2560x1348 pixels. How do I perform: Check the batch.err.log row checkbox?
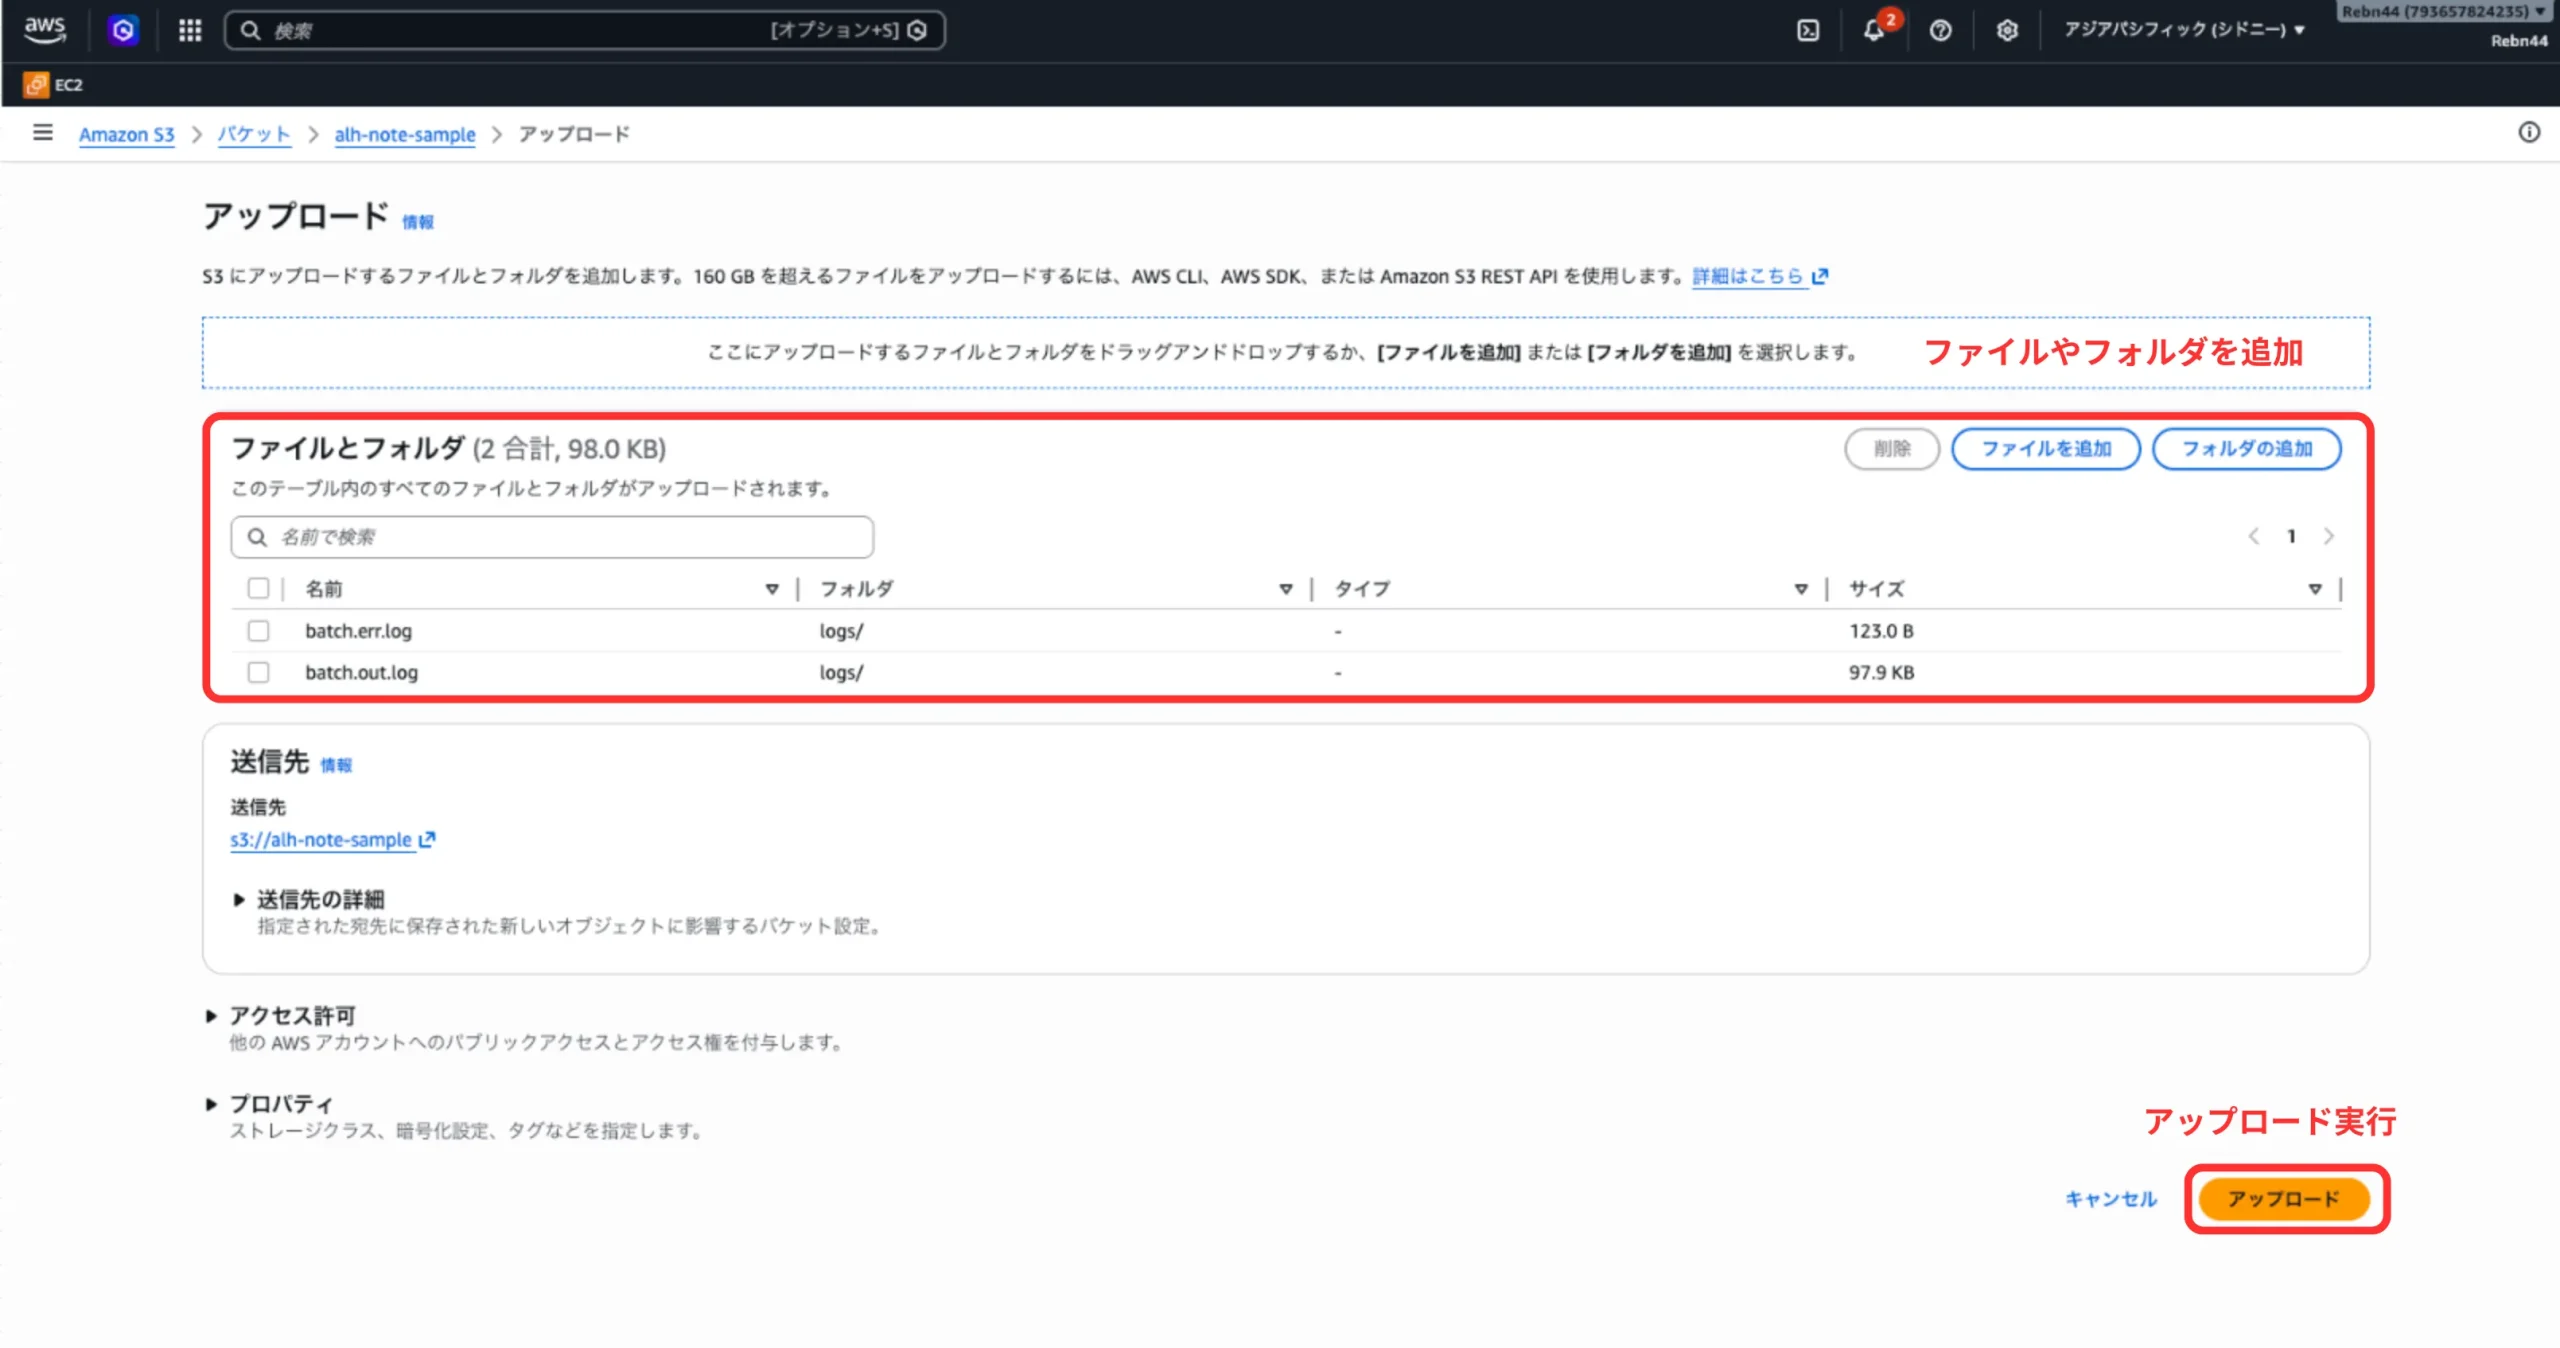tap(258, 631)
